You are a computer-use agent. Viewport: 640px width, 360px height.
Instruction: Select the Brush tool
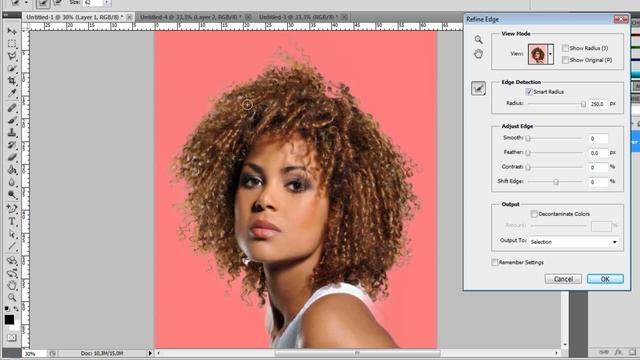coord(12,120)
